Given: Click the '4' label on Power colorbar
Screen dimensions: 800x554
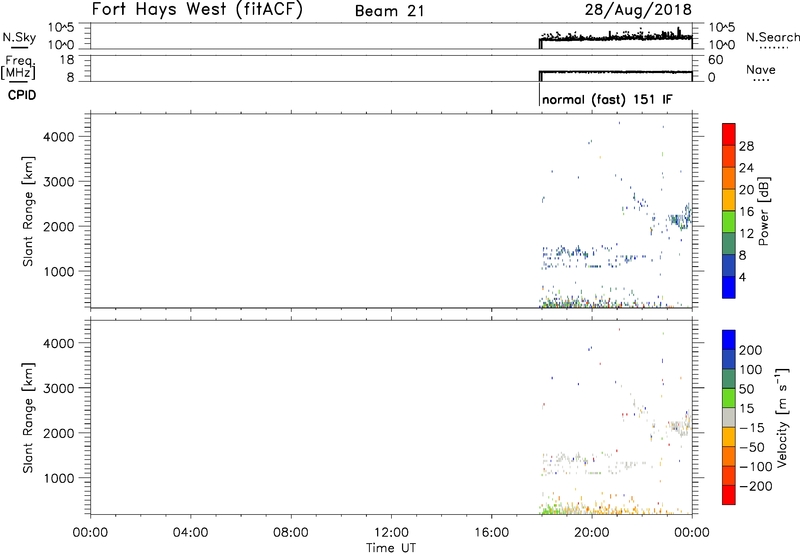Looking at the screenshot, I should (x=742, y=277).
